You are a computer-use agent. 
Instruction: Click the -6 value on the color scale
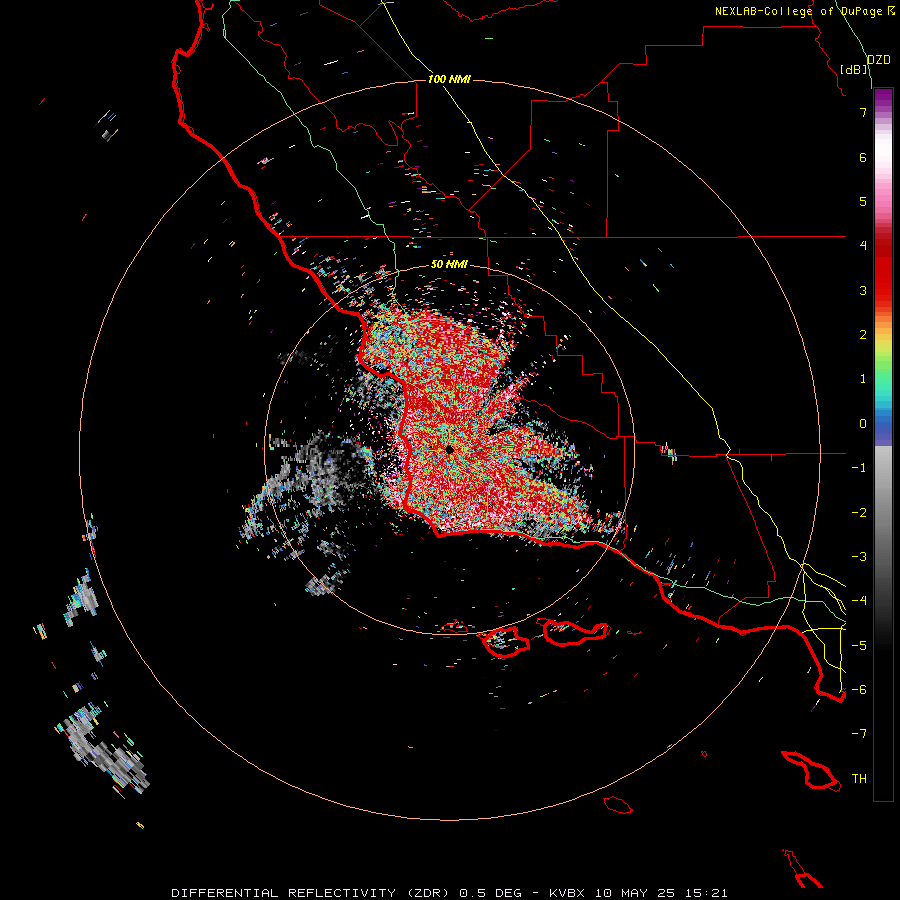pos(859,689)
